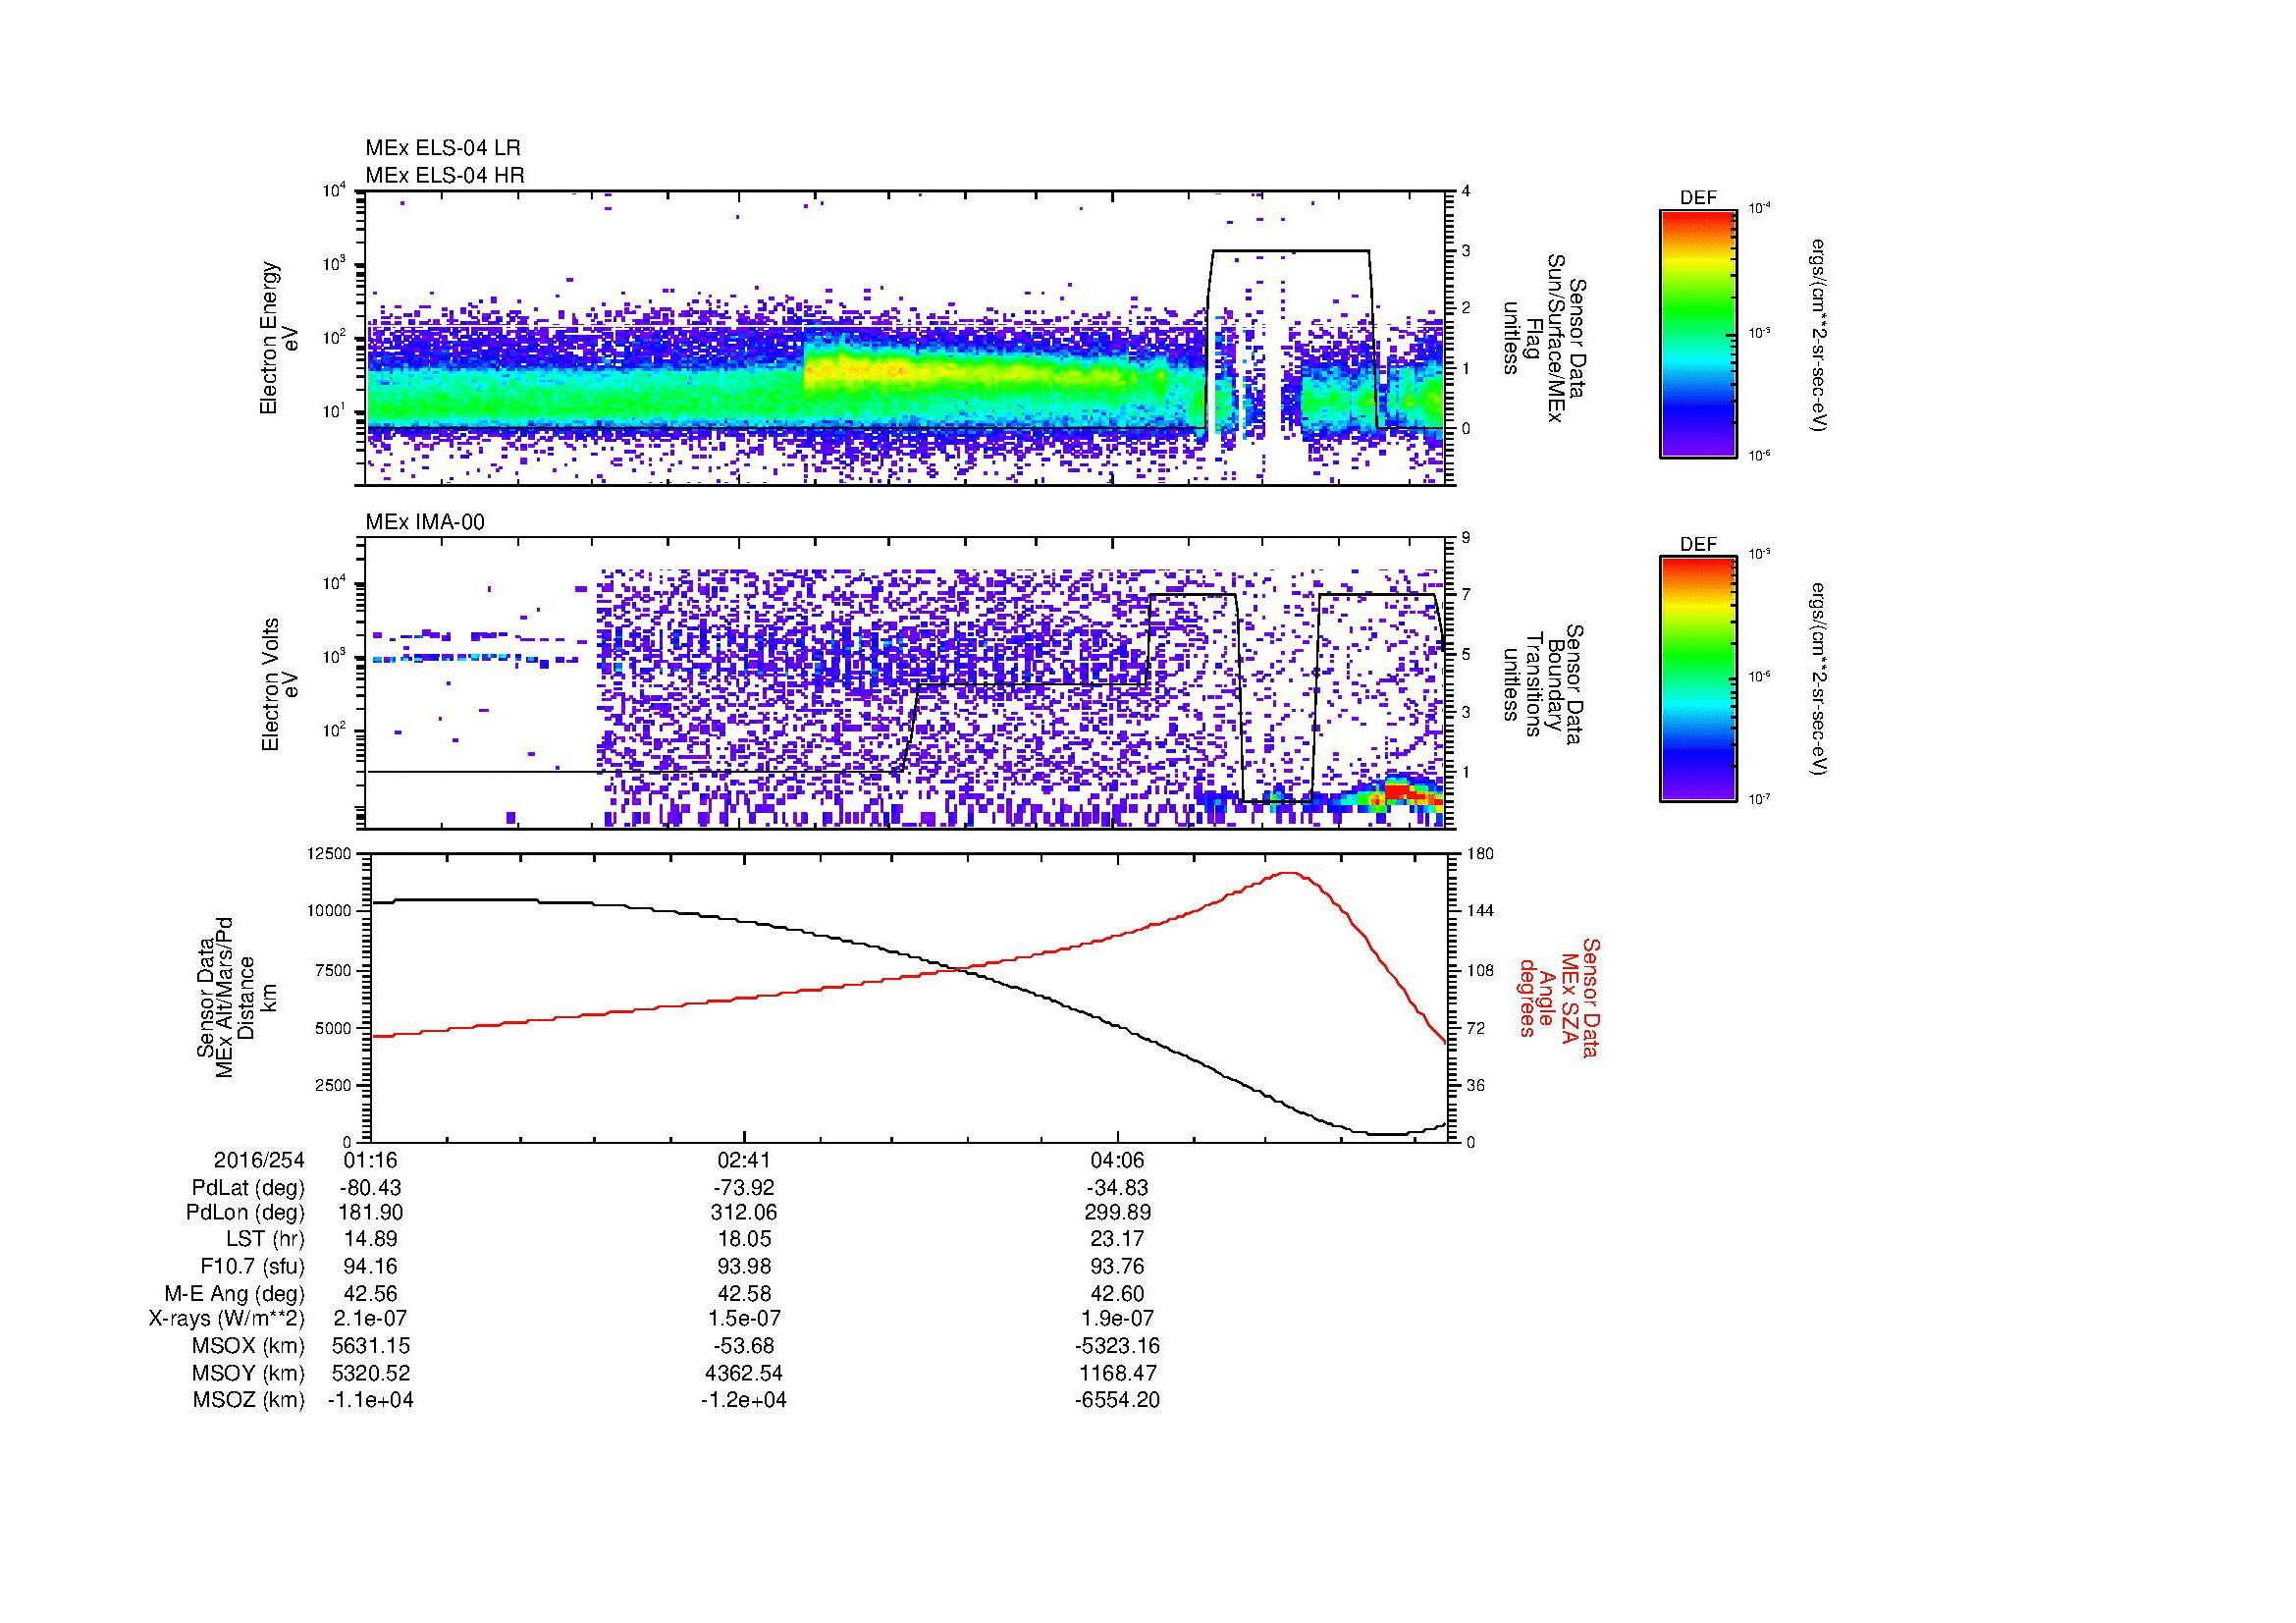Click the '01:16' time tick label

[x=370, y=1160]
